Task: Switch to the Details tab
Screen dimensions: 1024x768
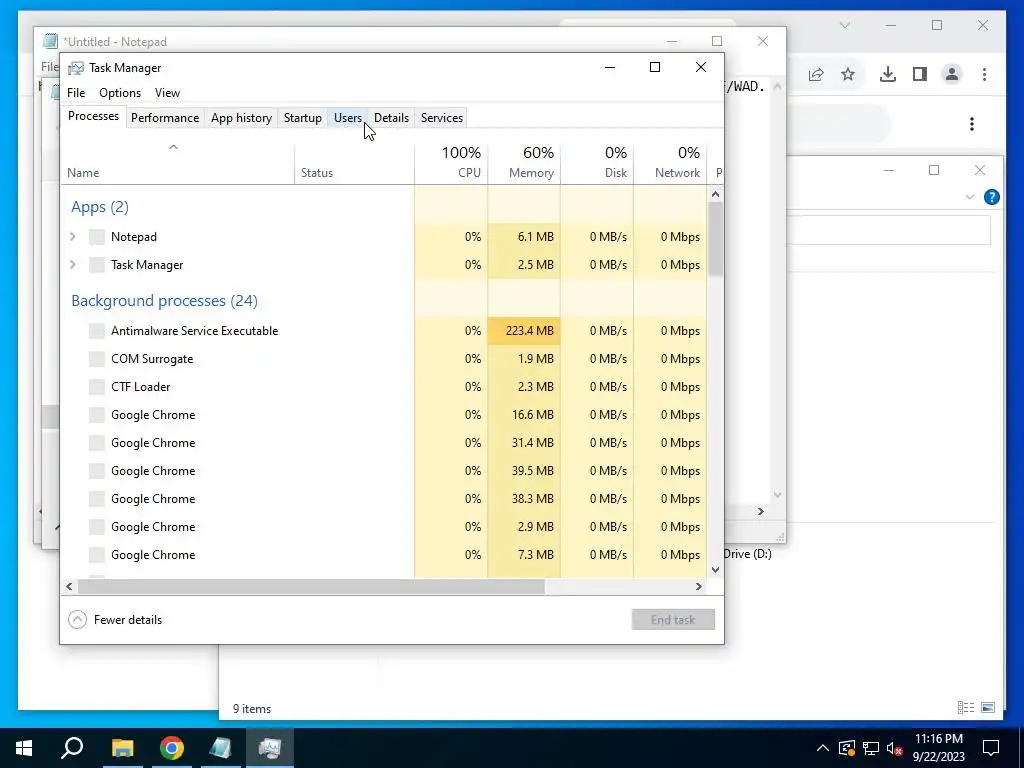Action: pos(391,118)
